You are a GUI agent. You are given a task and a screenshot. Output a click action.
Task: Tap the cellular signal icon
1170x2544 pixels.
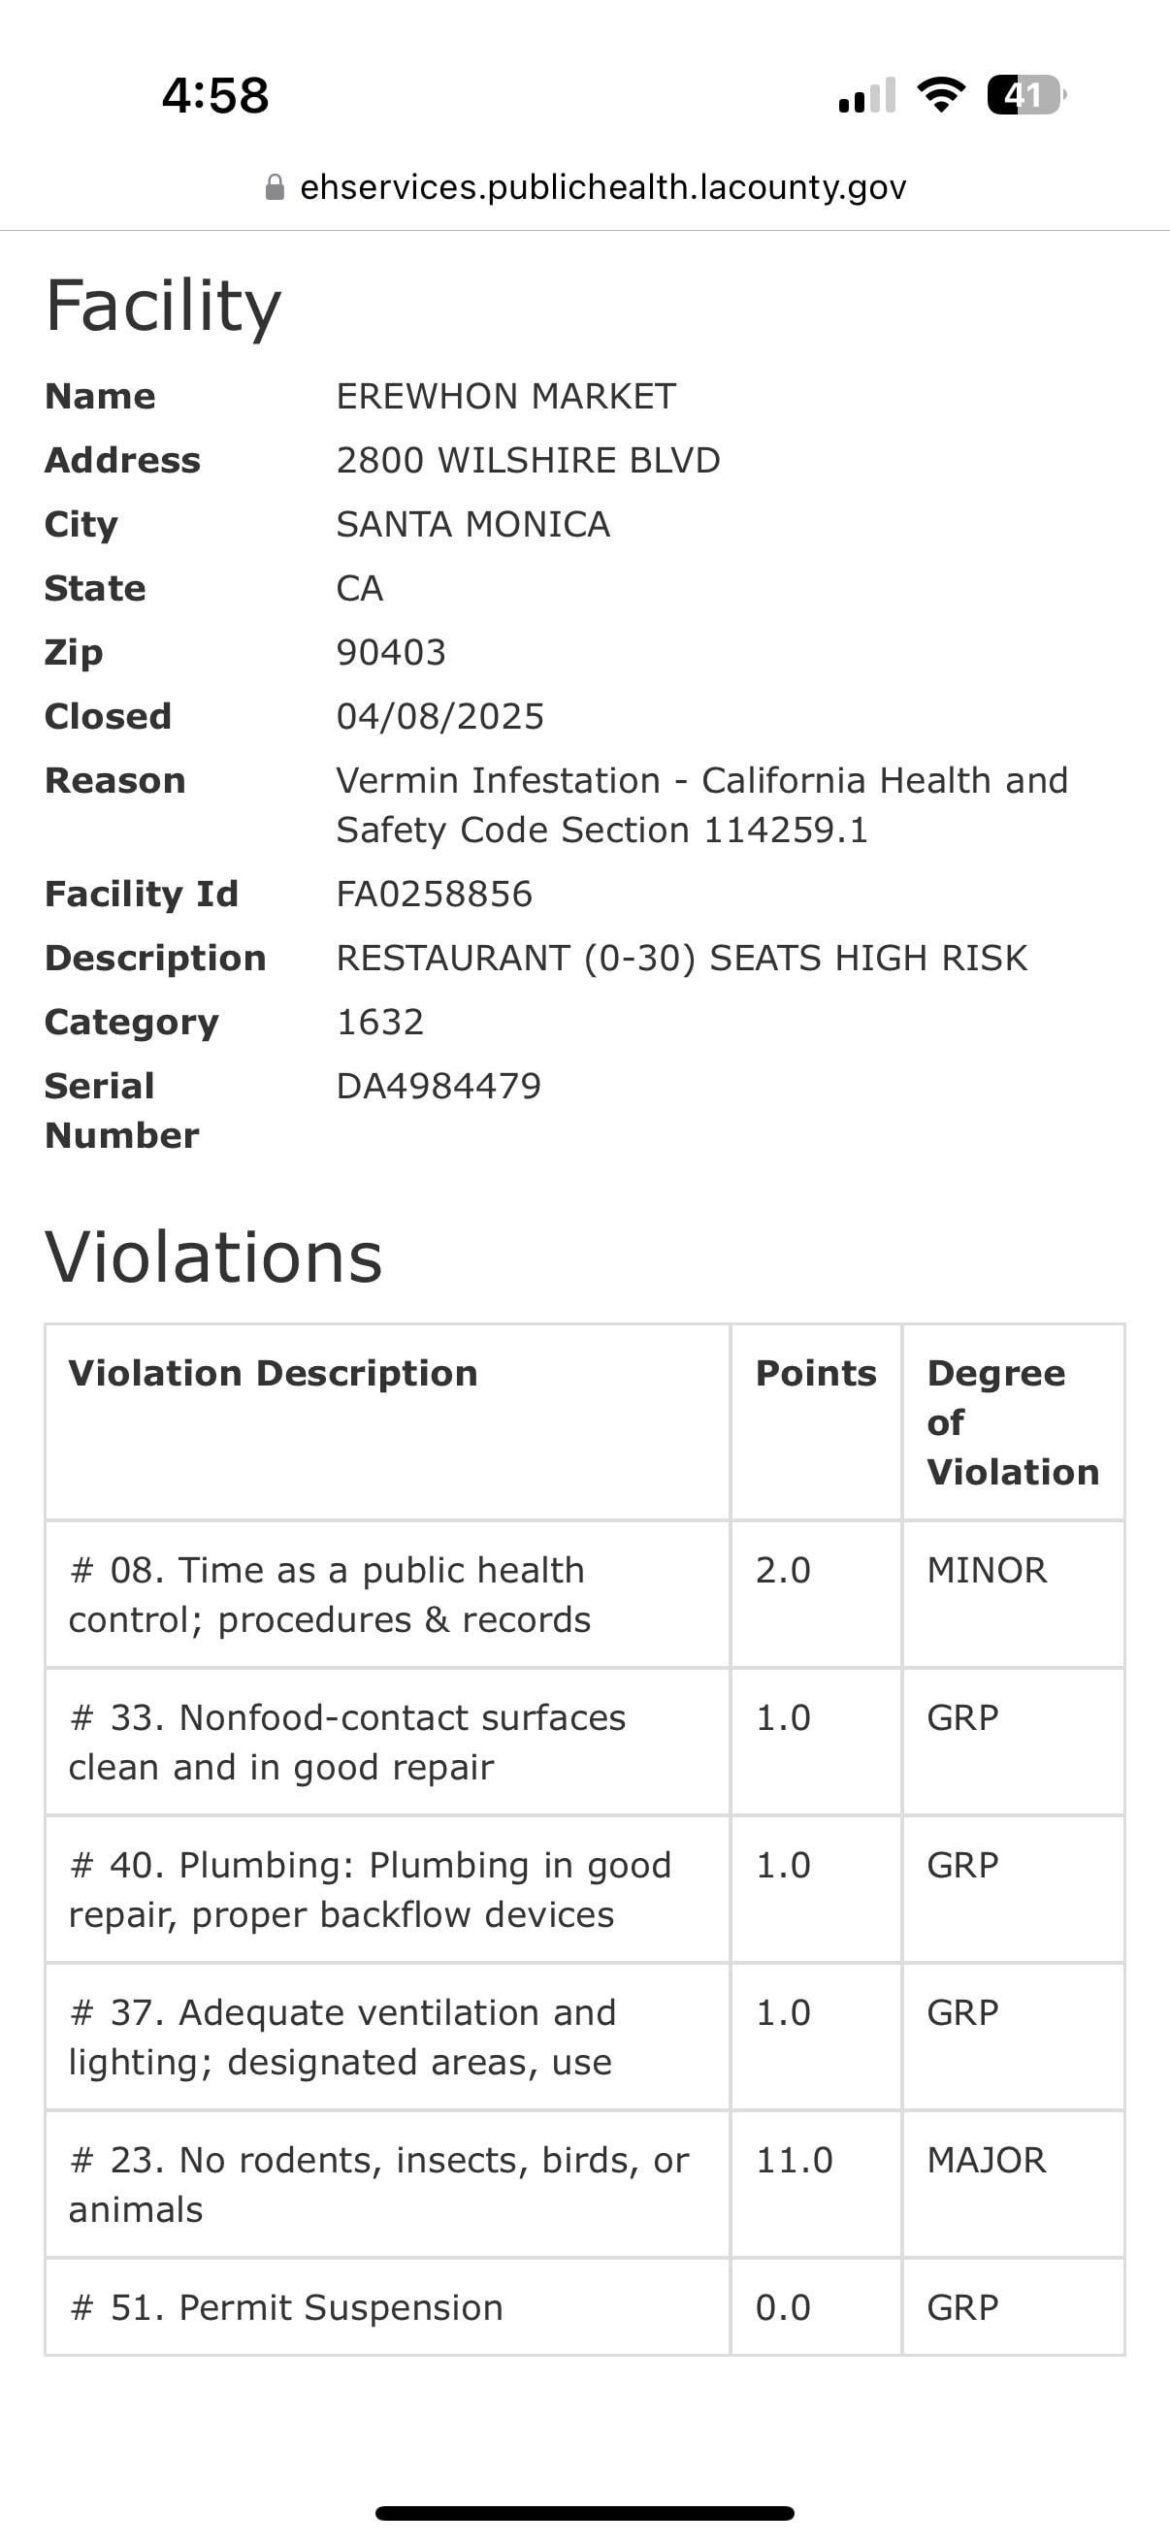(865, 95)
